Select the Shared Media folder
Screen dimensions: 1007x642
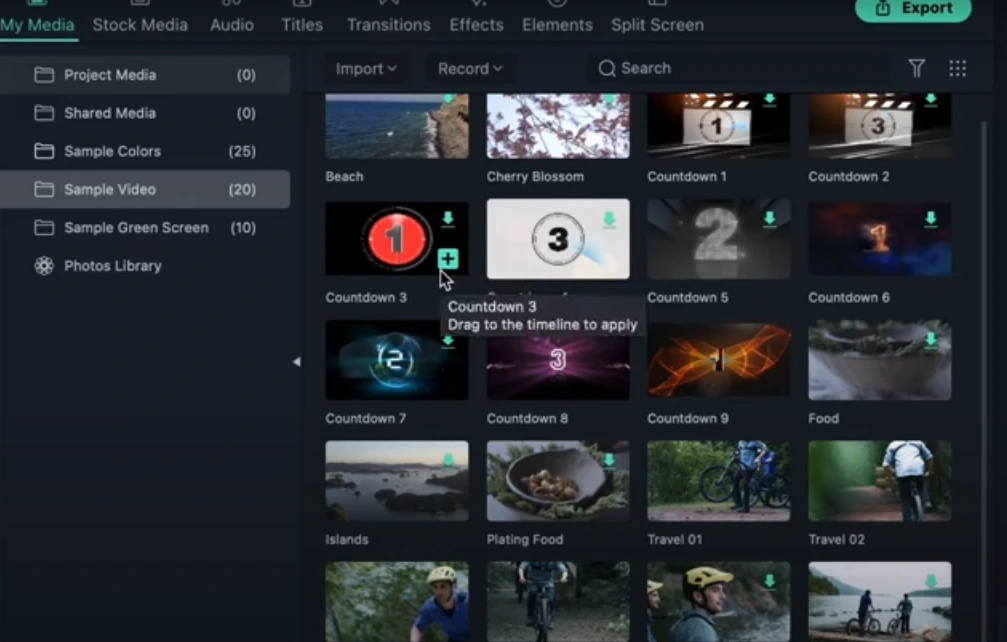tap(145, 113)
